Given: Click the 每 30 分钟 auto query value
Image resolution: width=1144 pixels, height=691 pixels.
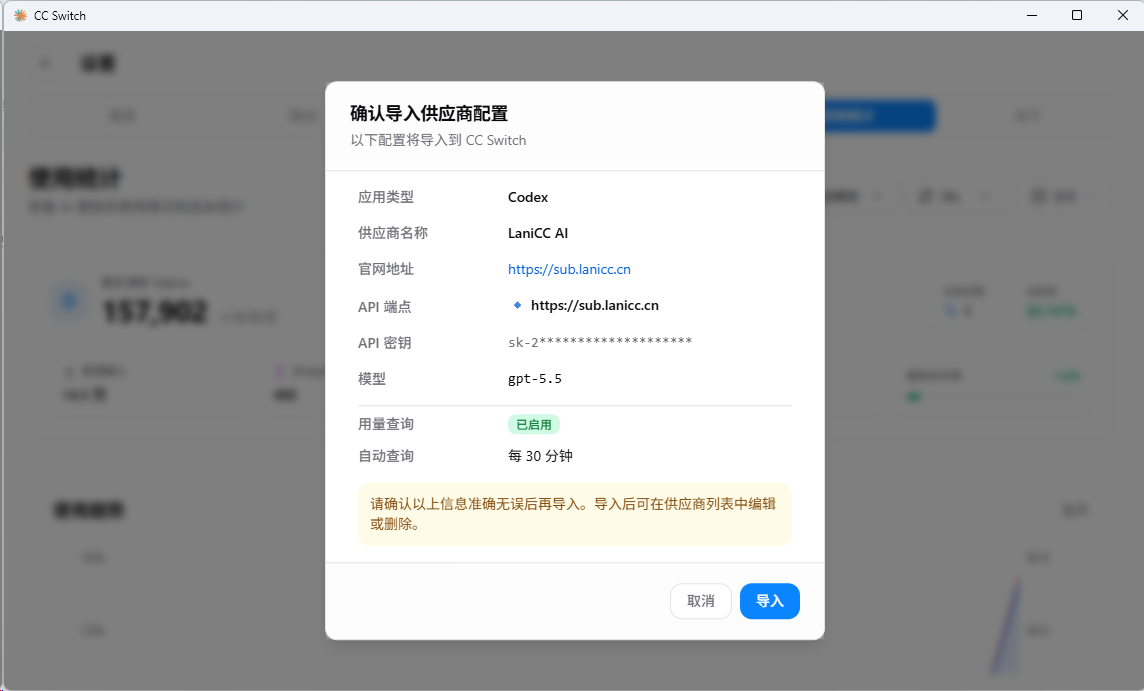Looking at the screenshot, I should click(540, 456).
